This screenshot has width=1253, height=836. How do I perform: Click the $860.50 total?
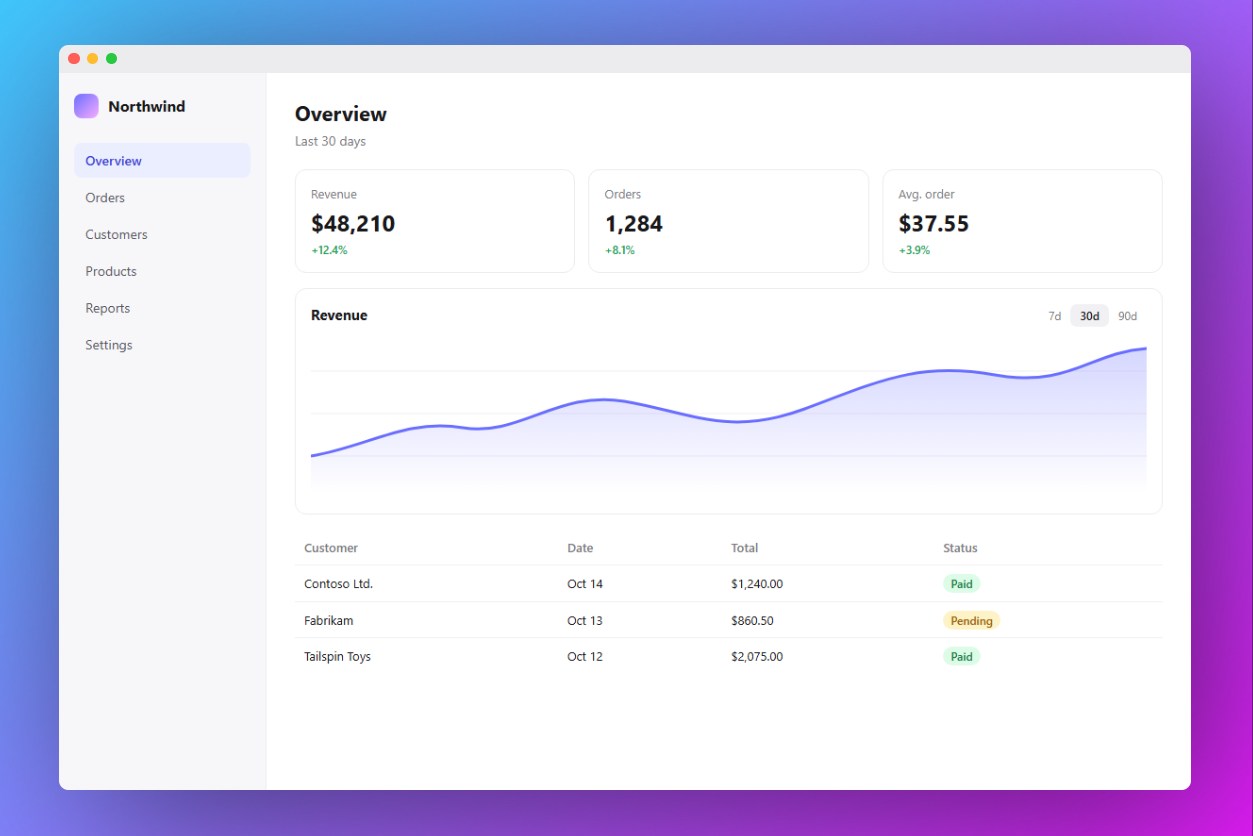pyautogui.click(x=752, y=621)
